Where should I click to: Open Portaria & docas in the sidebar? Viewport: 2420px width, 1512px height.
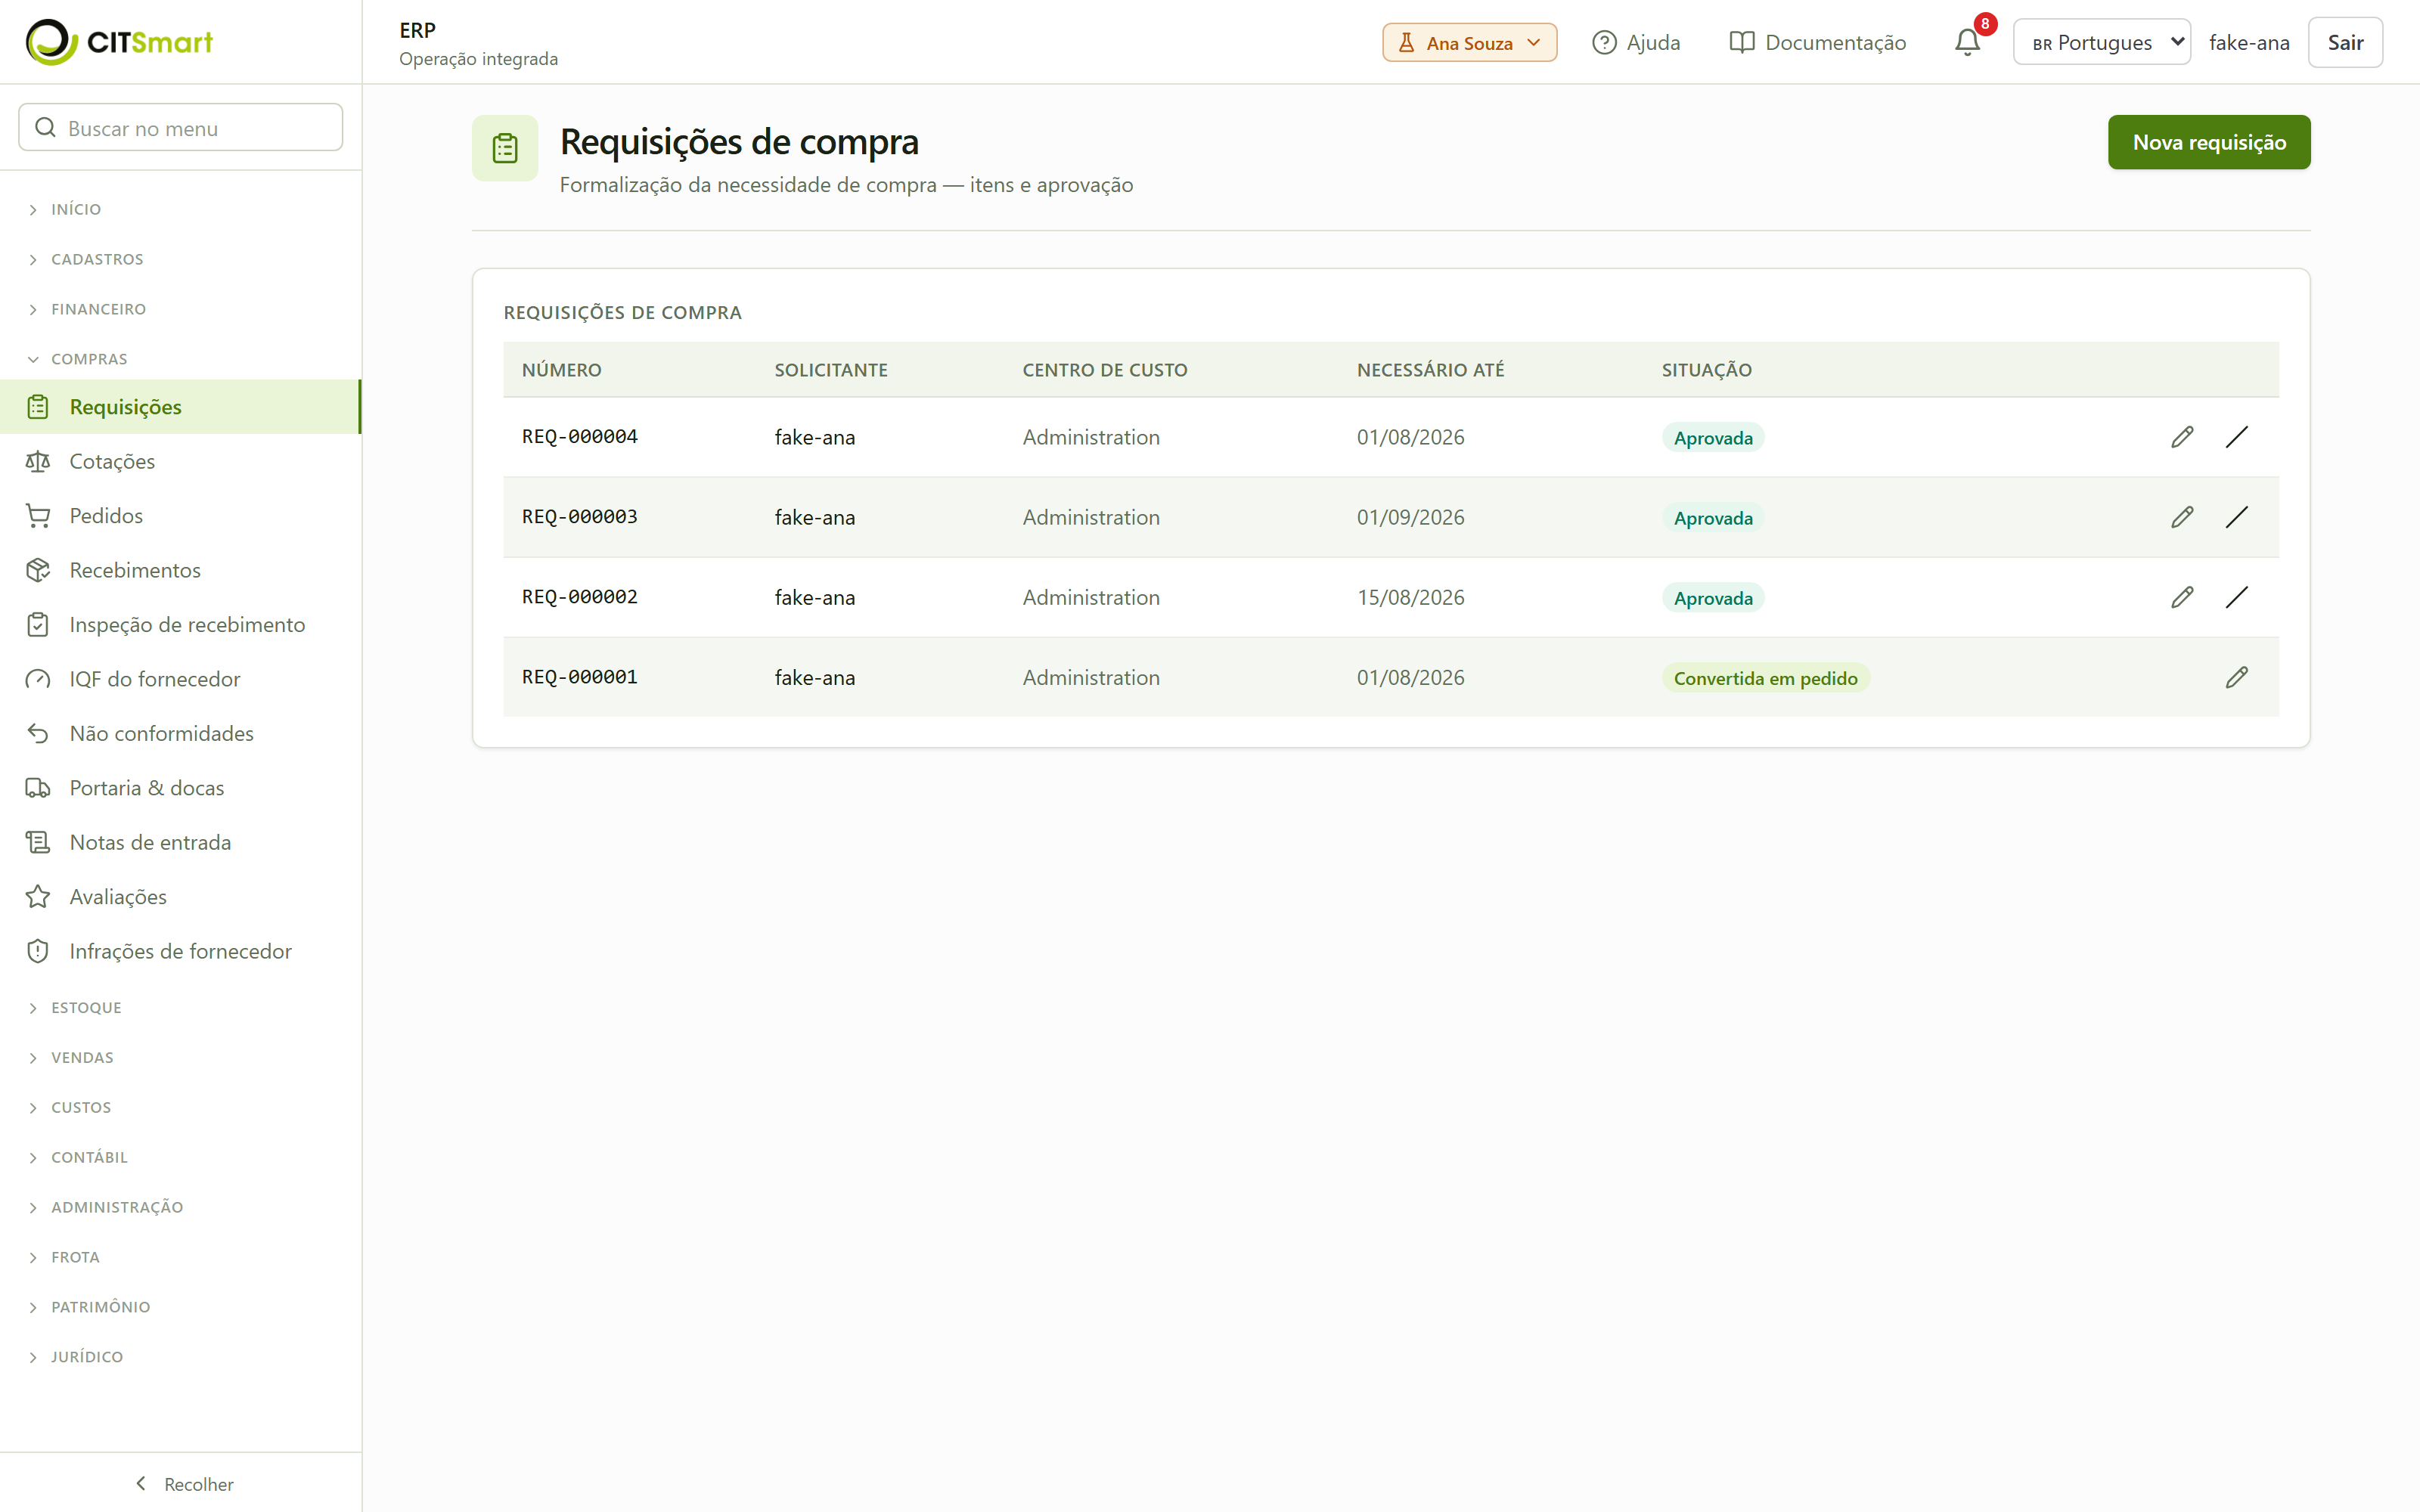click(180, 788)
